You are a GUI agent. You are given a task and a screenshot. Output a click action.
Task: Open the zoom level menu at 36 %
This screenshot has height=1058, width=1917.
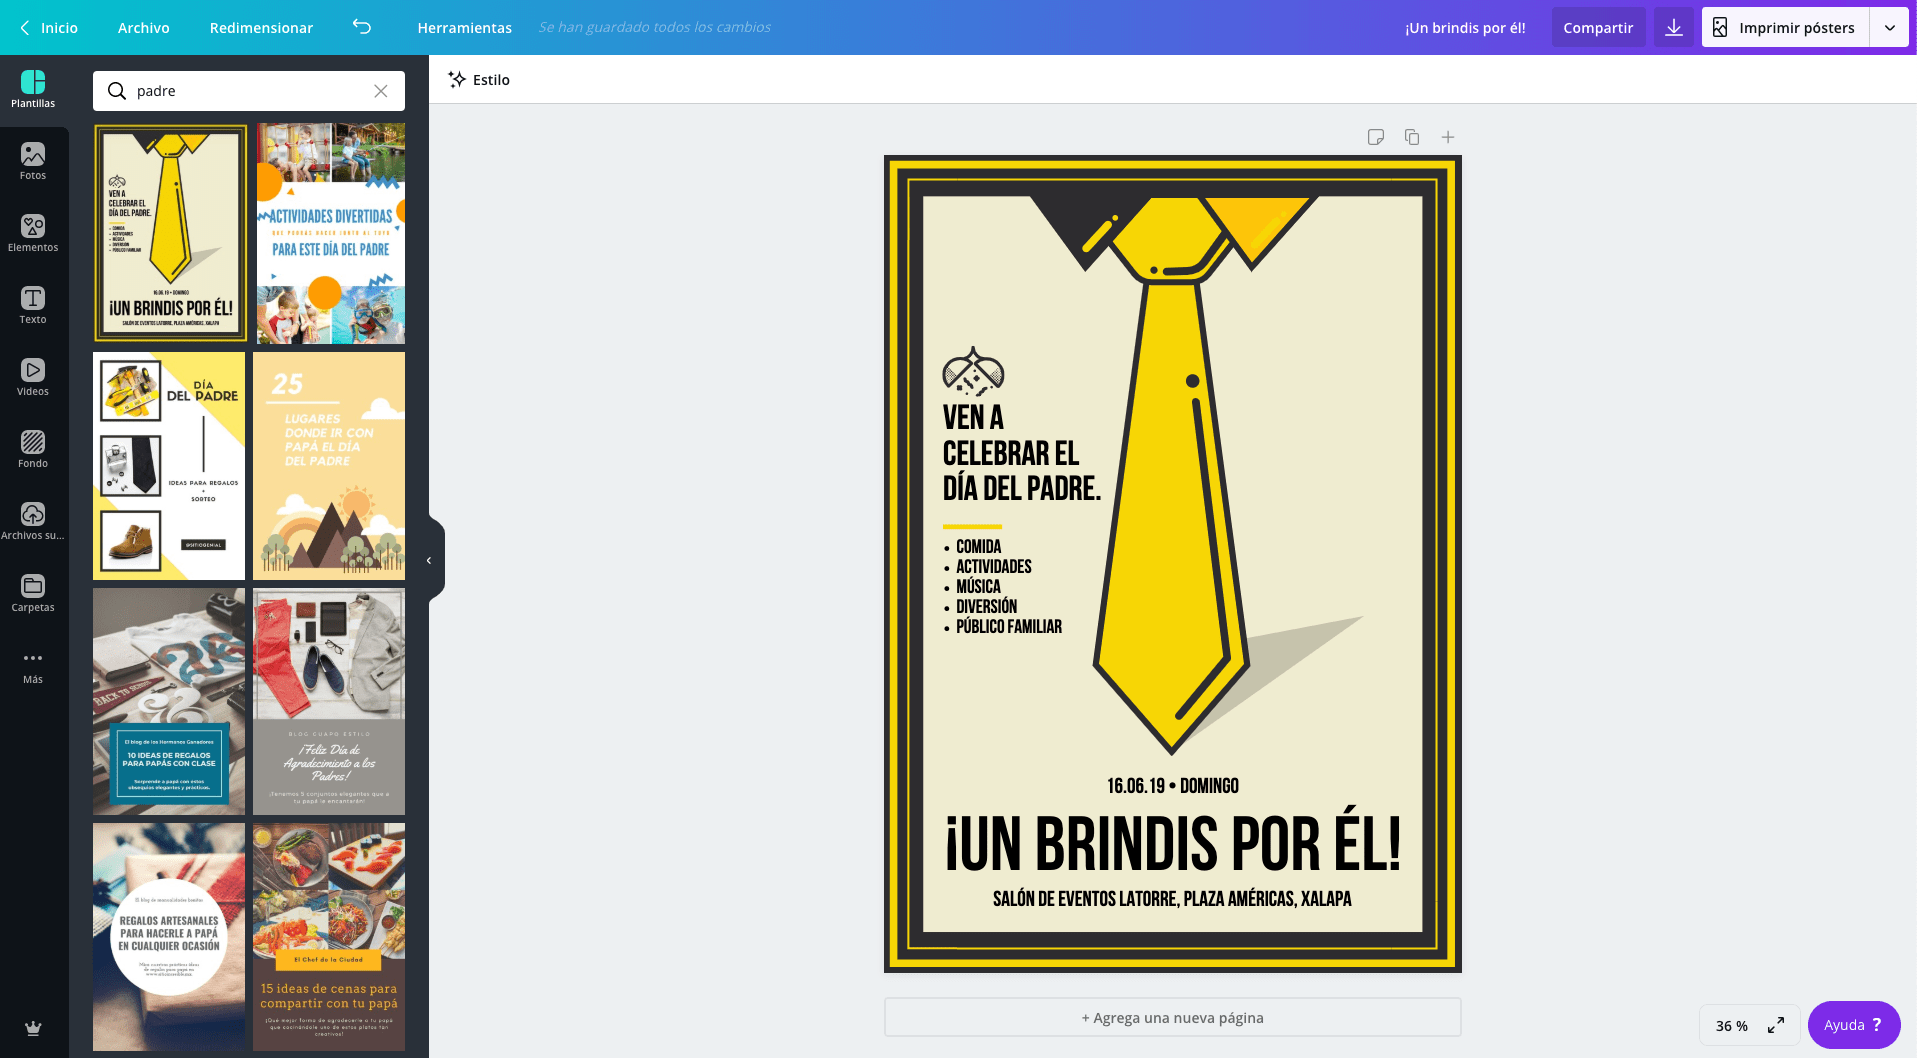click(x=1732, y=1026)
